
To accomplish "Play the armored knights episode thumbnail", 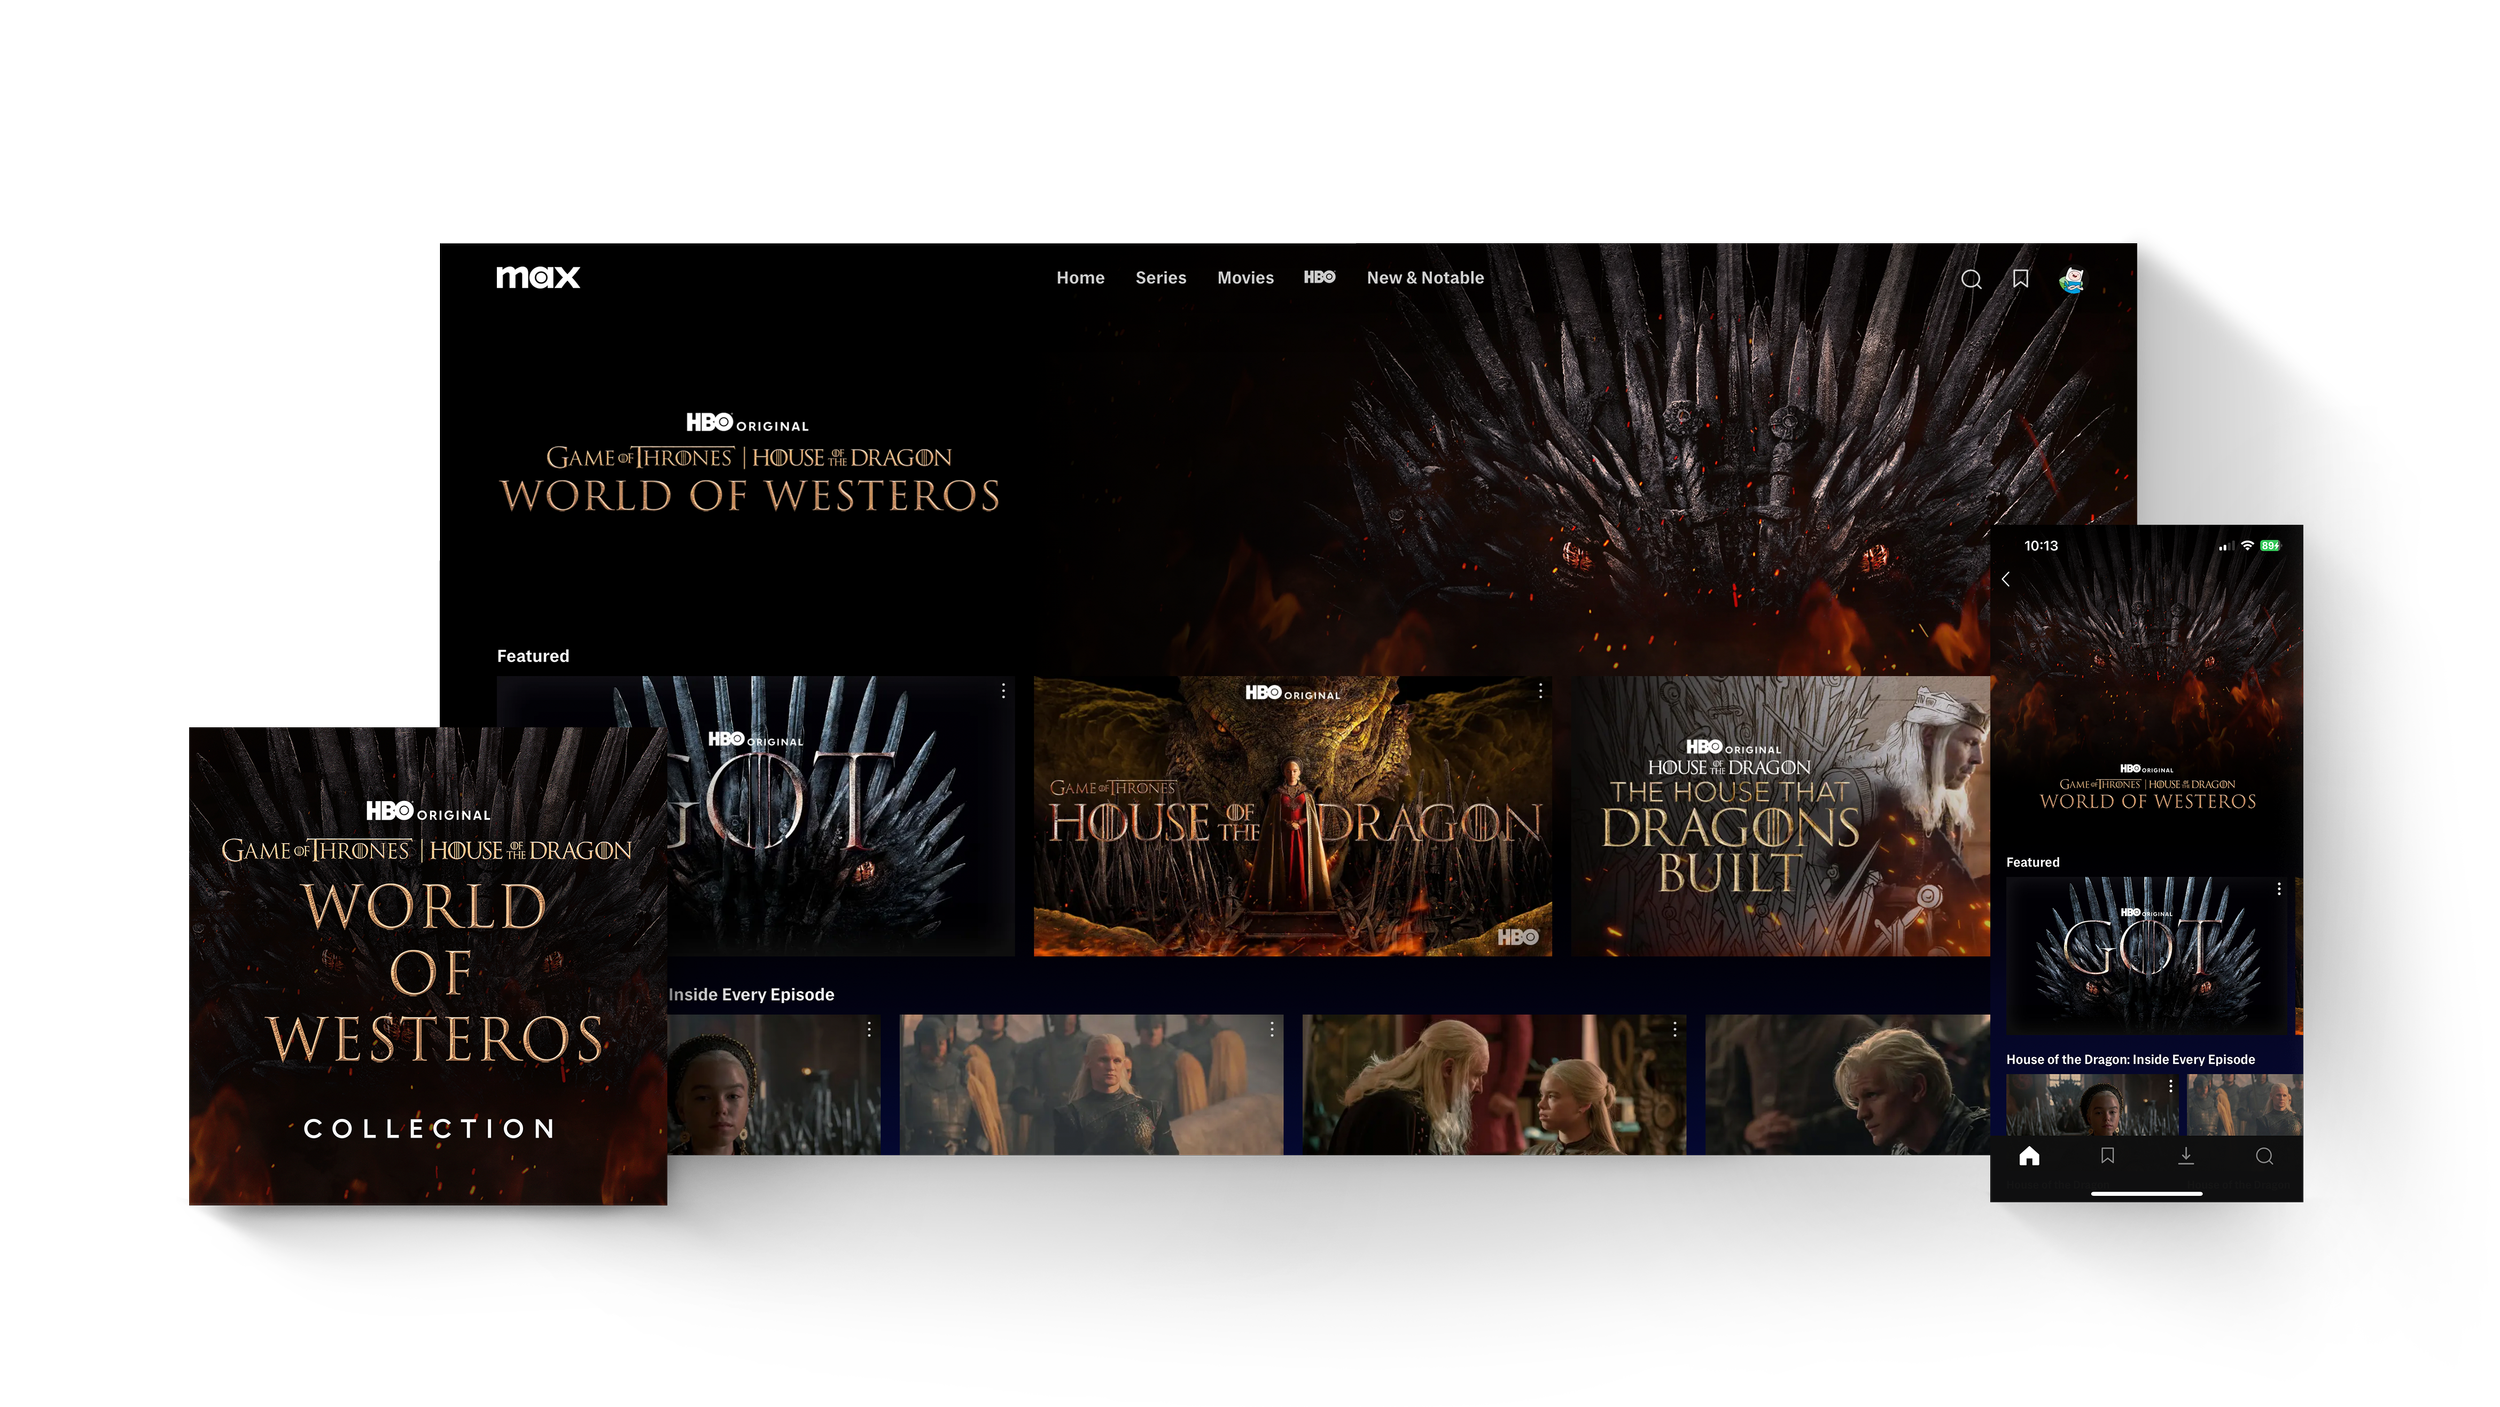I will (1091, 1085).
